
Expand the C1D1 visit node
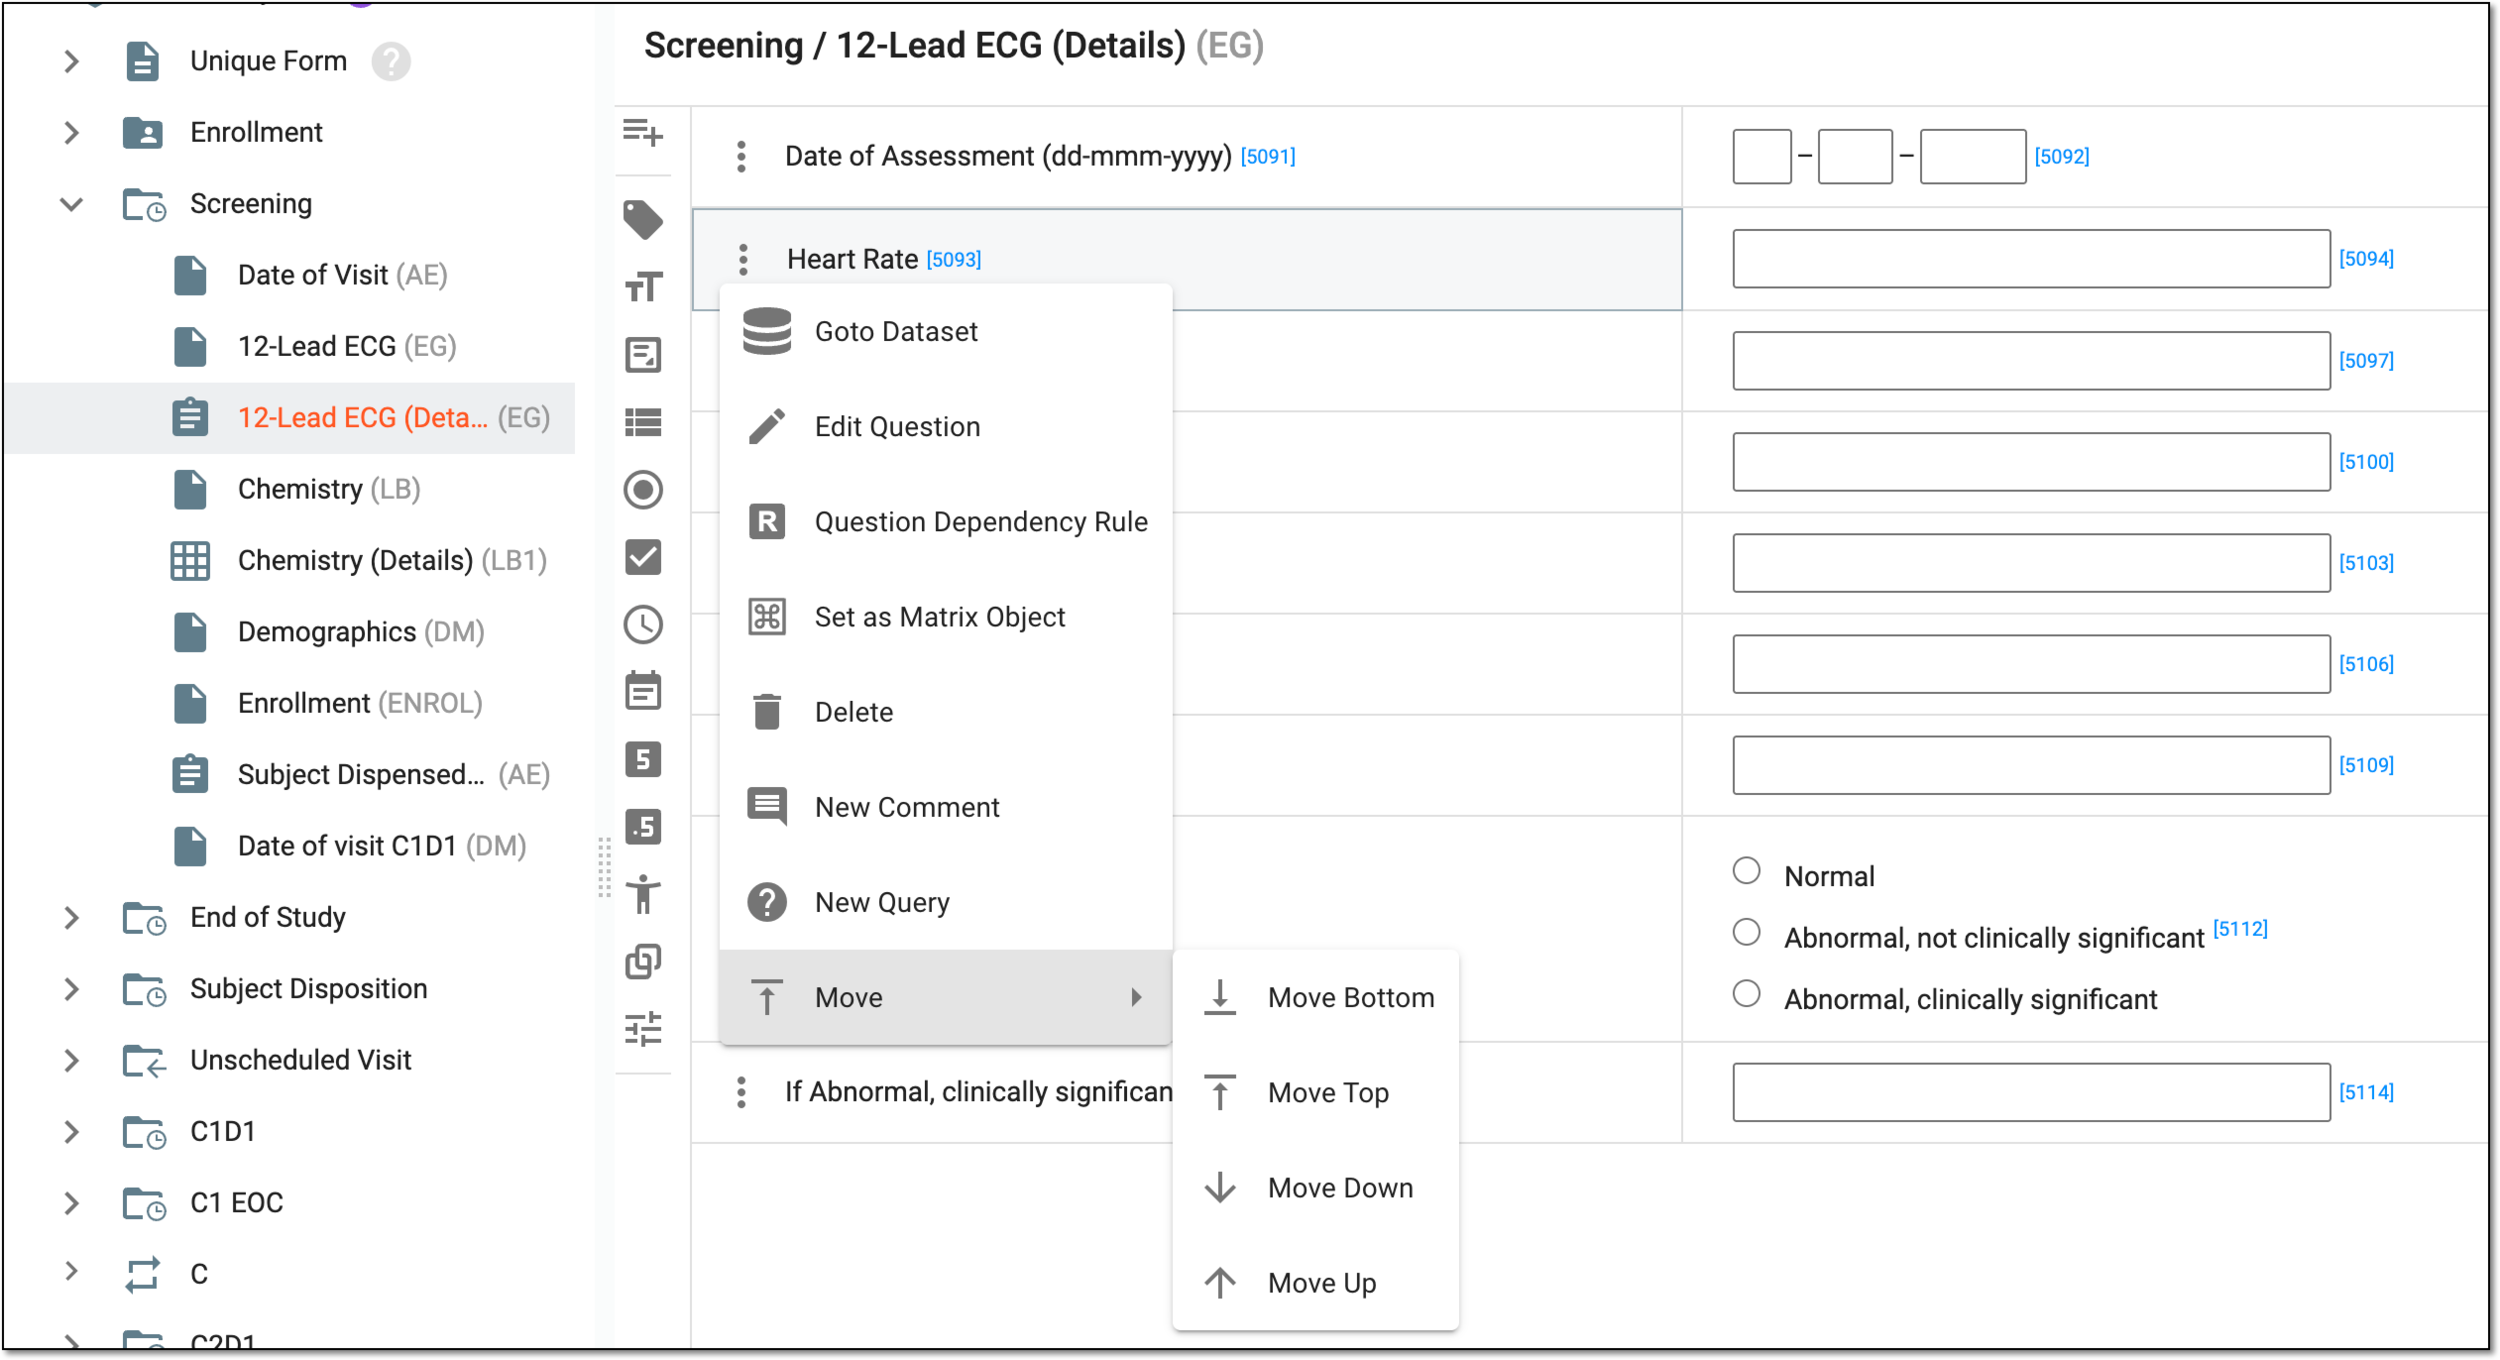pos(71,1132)
